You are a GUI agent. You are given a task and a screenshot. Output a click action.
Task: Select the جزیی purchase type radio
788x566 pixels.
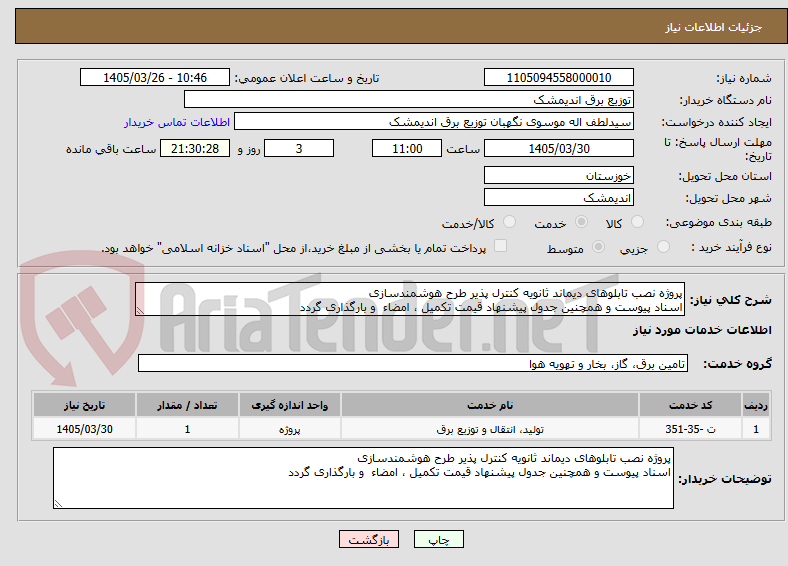663,246
